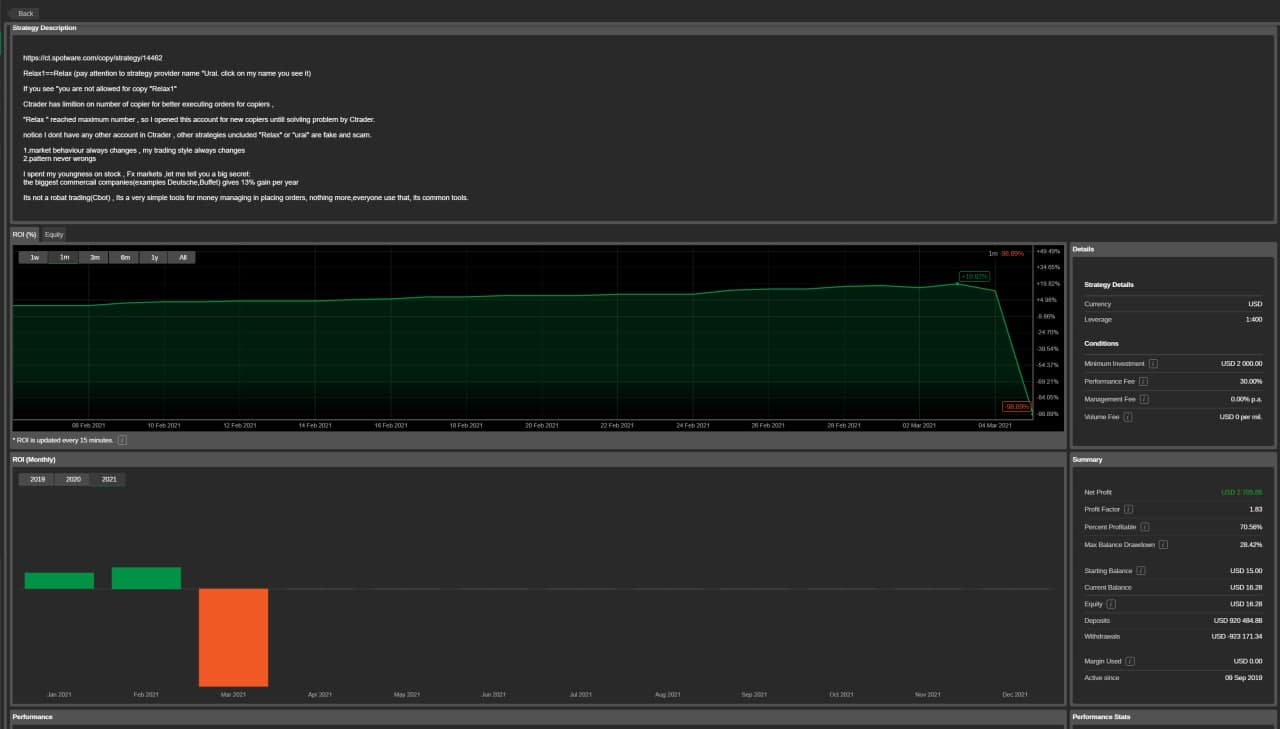Click Starting Balance info icon
1280x729 pixels.
pyautogui.click(x=1141, y=571)
